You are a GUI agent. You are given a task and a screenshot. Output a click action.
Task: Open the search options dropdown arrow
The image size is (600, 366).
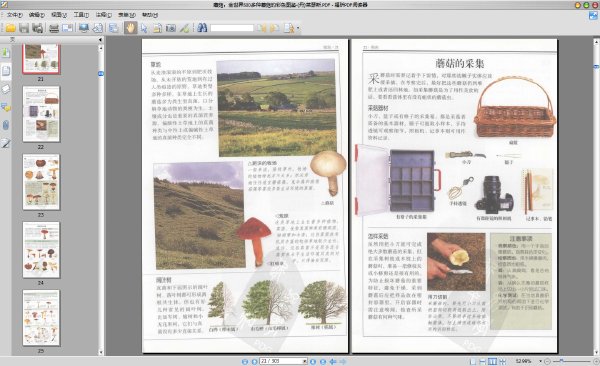(298, 28)
